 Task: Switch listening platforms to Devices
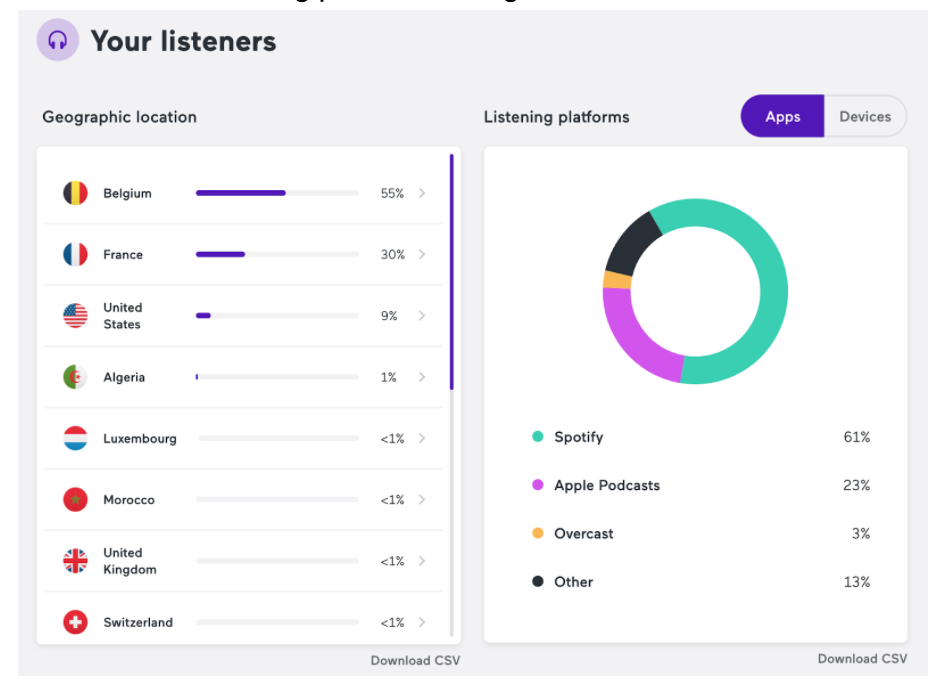[864, 117]
